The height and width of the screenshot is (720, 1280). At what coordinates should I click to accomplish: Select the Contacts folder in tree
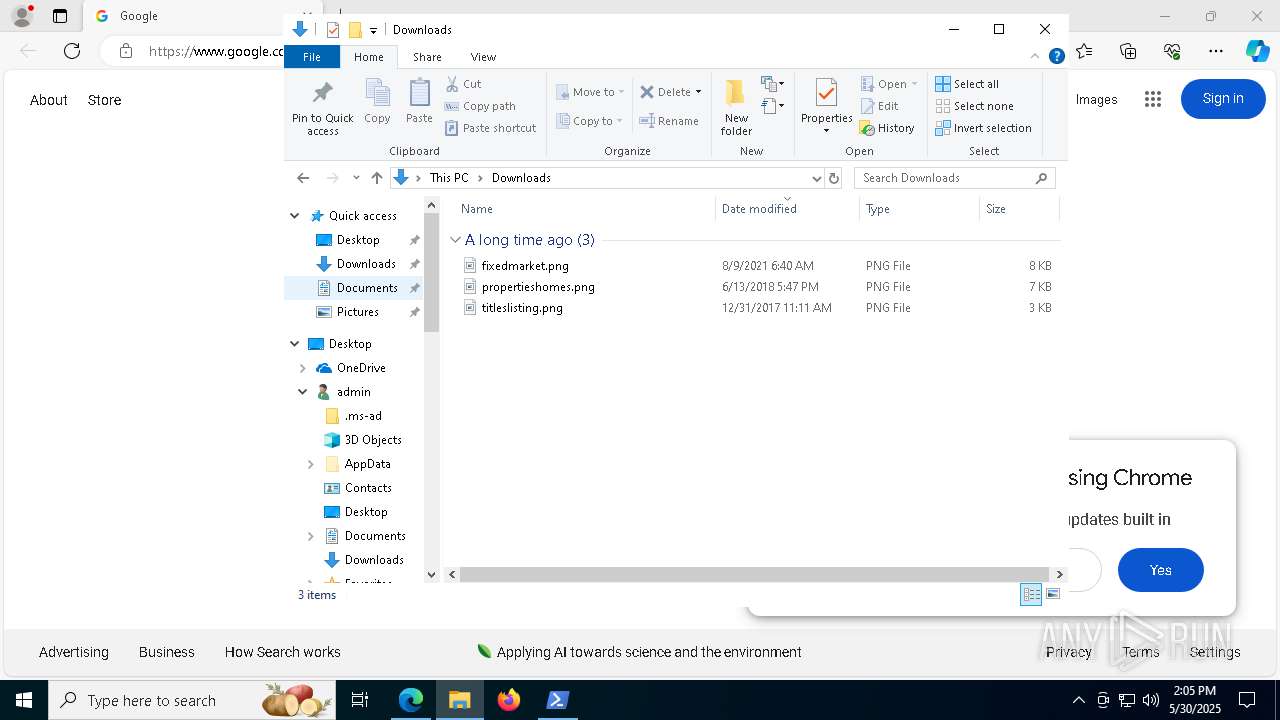[x=368, y=488]
